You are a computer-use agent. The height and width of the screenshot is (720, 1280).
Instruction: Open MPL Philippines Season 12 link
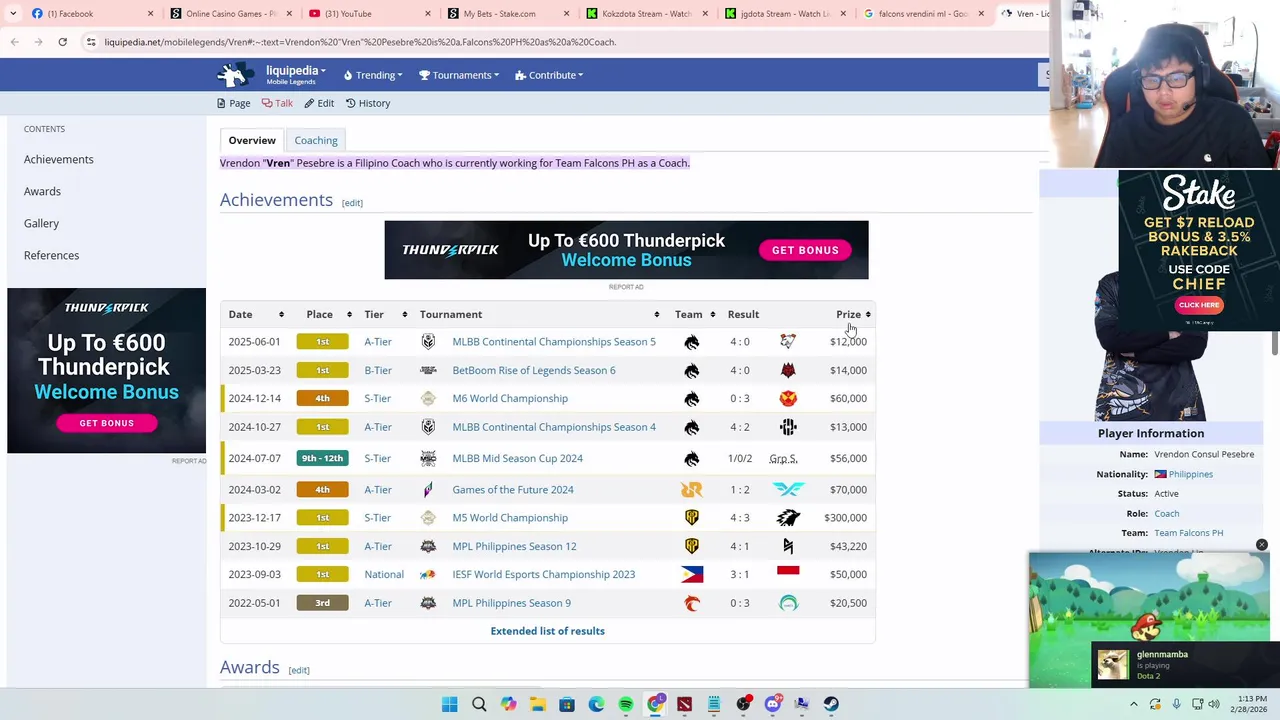pos(514,546)
